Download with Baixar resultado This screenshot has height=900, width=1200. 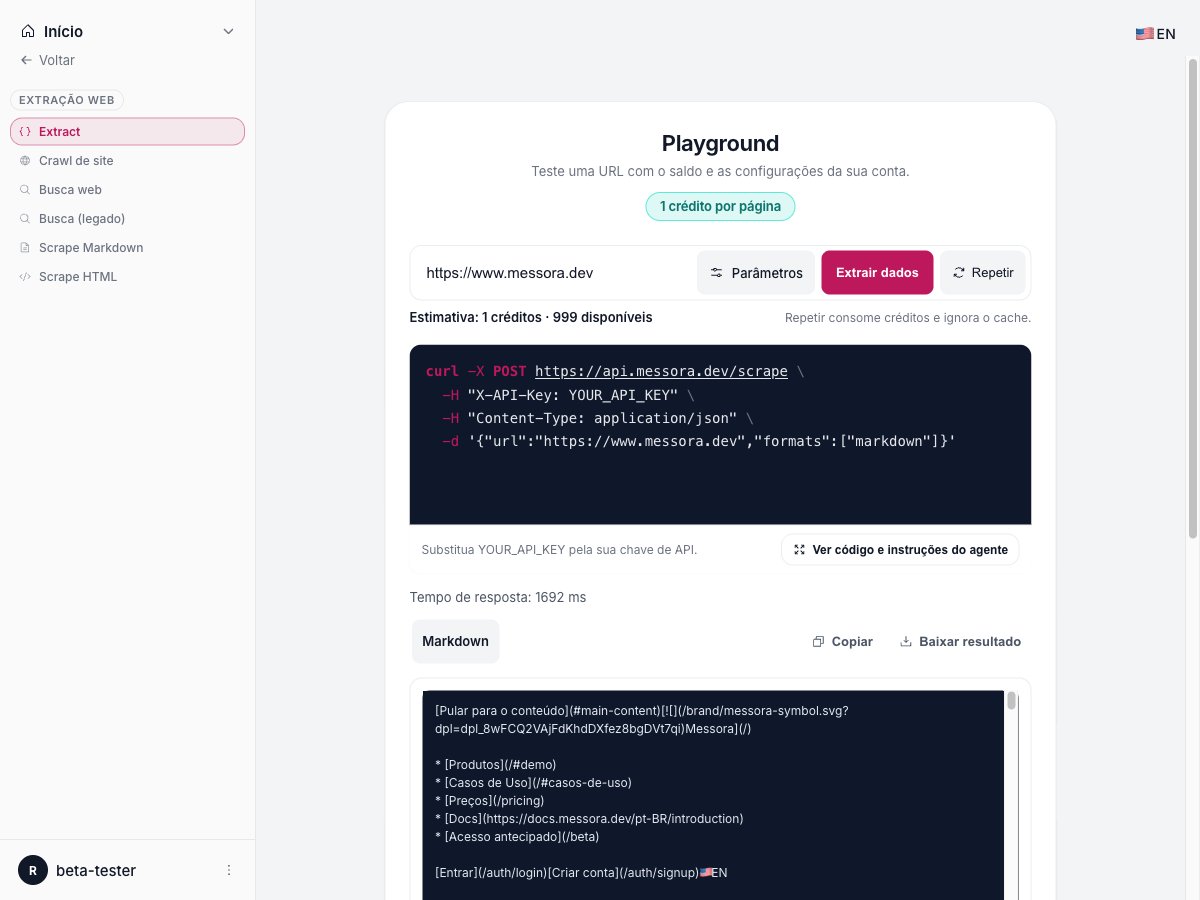coord(960,641)
